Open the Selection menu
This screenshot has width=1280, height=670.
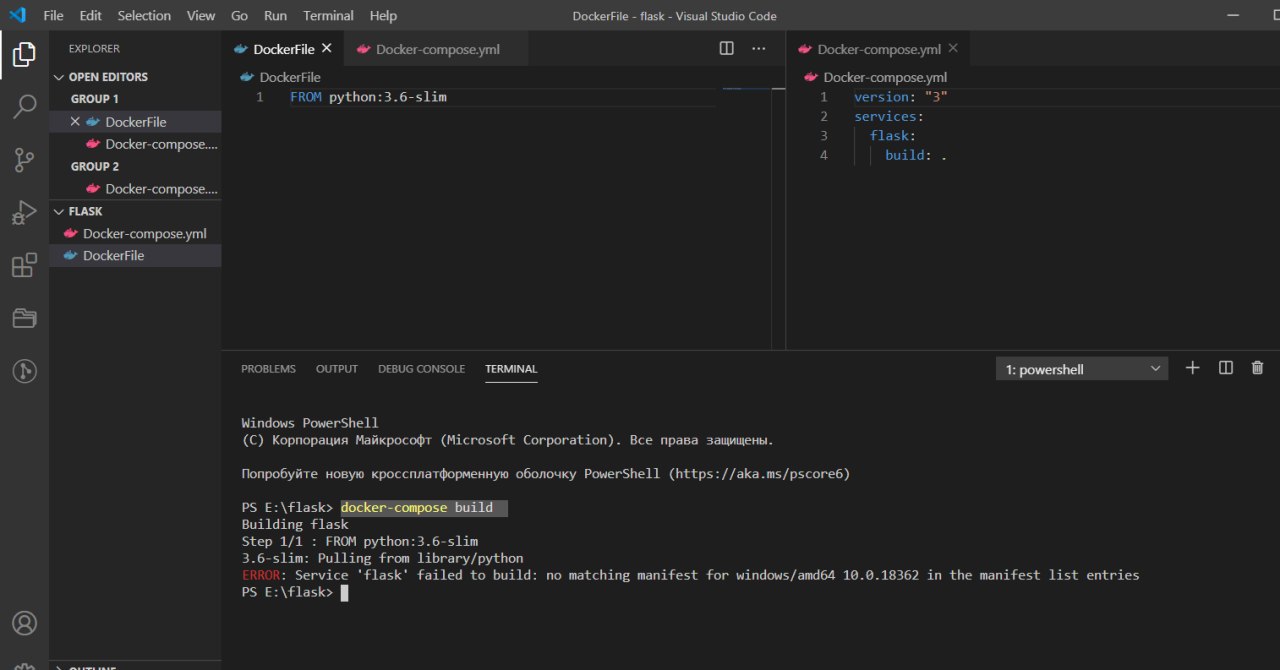point(144,15)
